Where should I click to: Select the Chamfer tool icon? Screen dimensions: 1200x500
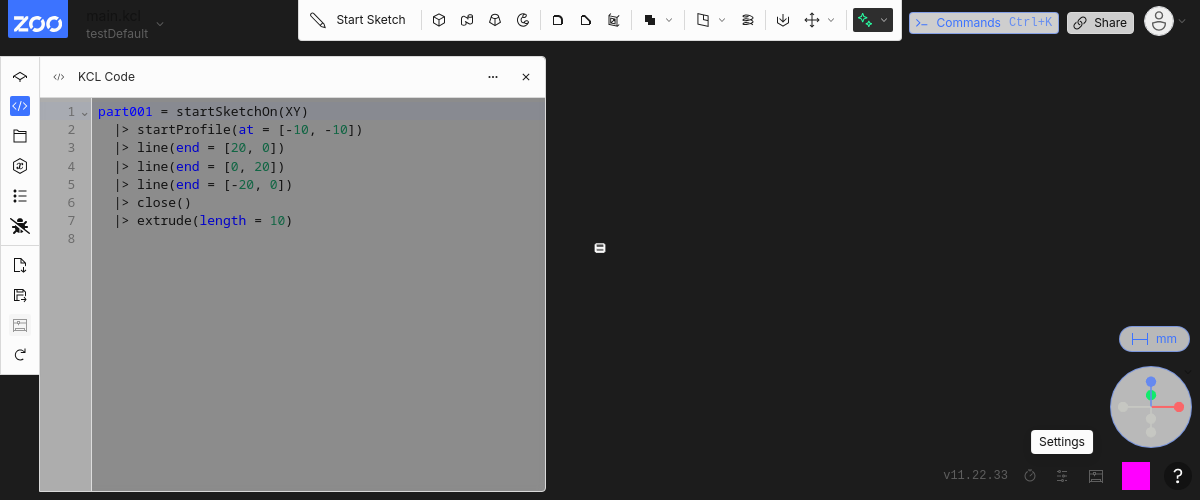pos(586,20)
